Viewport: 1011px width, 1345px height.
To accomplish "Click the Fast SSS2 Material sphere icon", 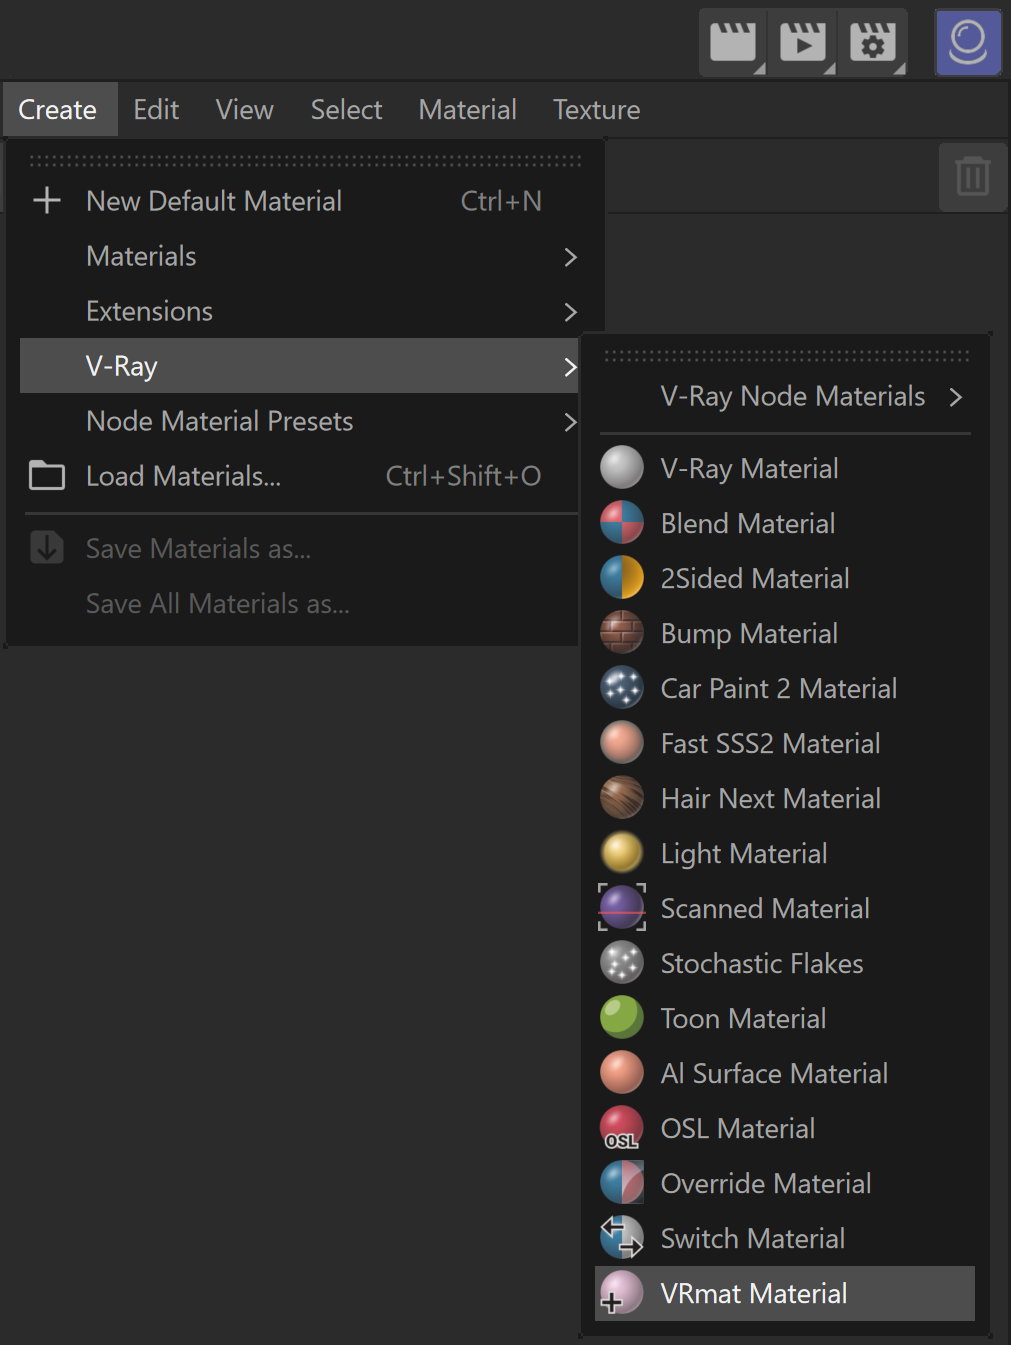I will click(622, 743).
